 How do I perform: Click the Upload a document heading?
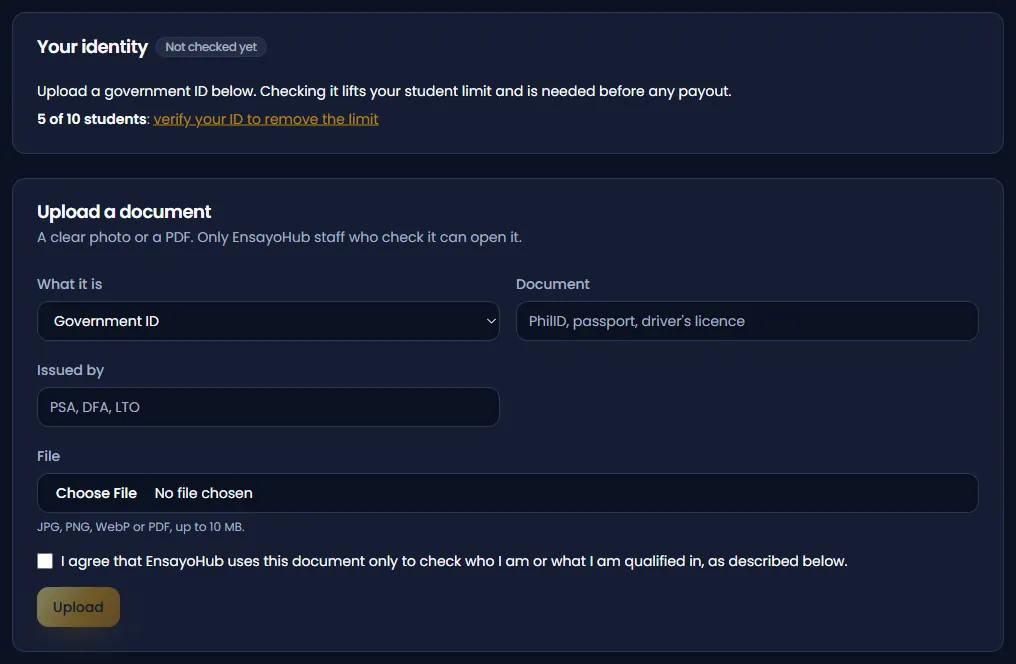click(x=124, y=212)
